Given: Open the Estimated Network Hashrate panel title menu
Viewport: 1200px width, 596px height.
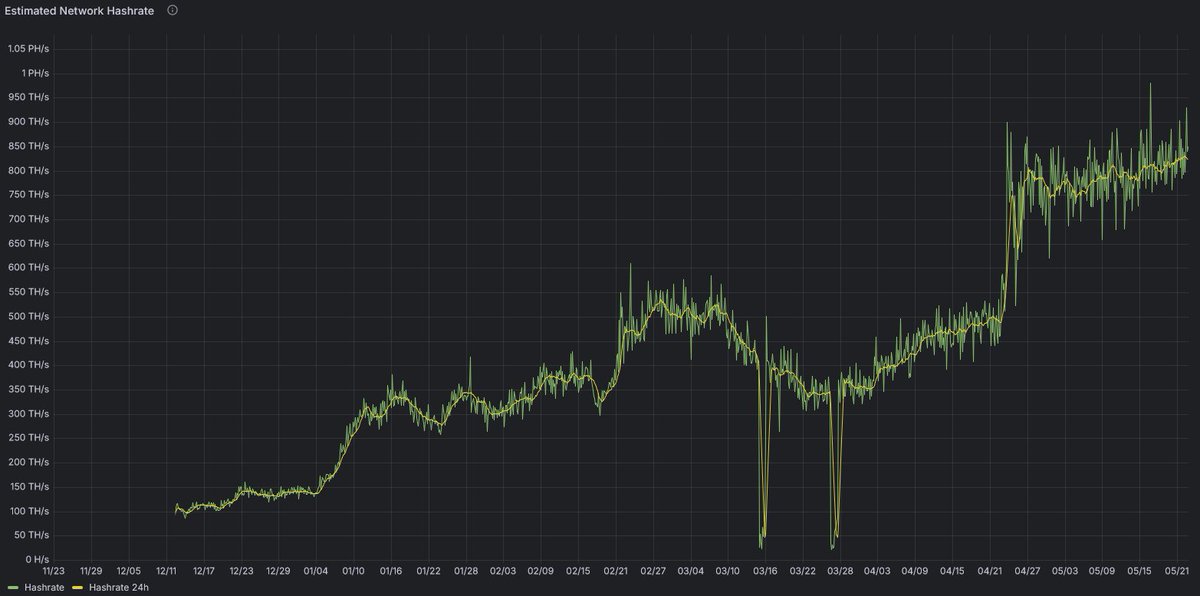Looking at the screenshot, I should pos(80,10).
